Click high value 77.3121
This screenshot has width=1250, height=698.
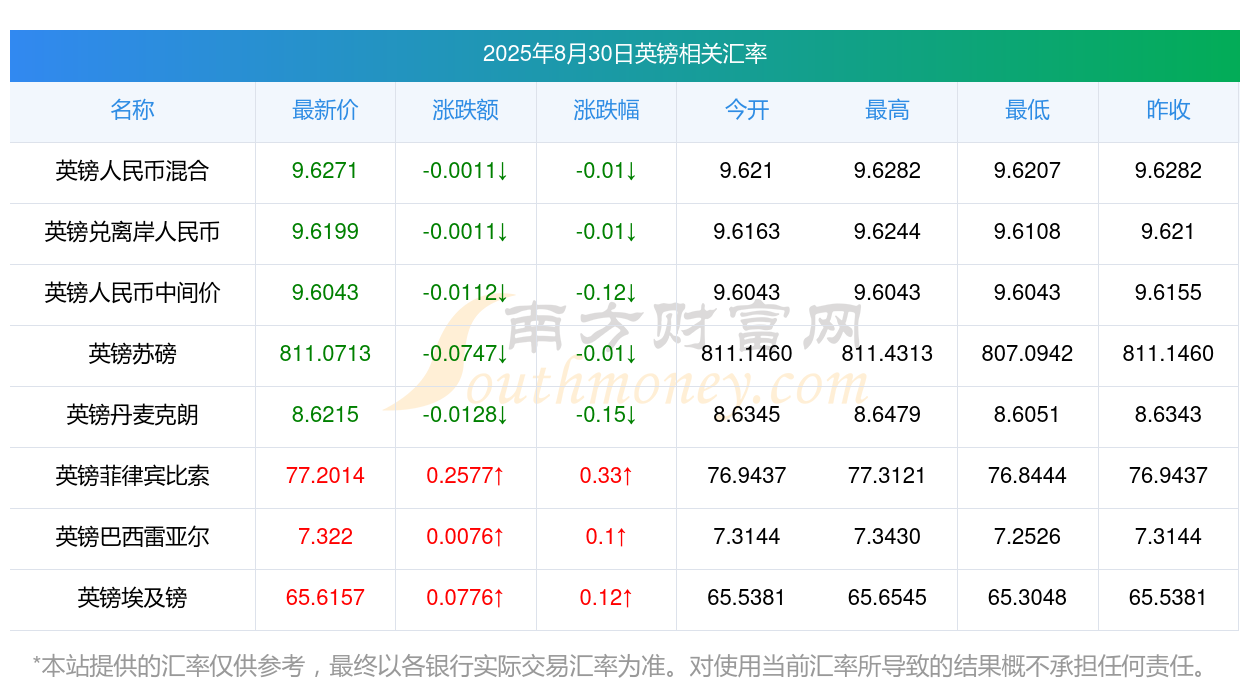(887, 476)
